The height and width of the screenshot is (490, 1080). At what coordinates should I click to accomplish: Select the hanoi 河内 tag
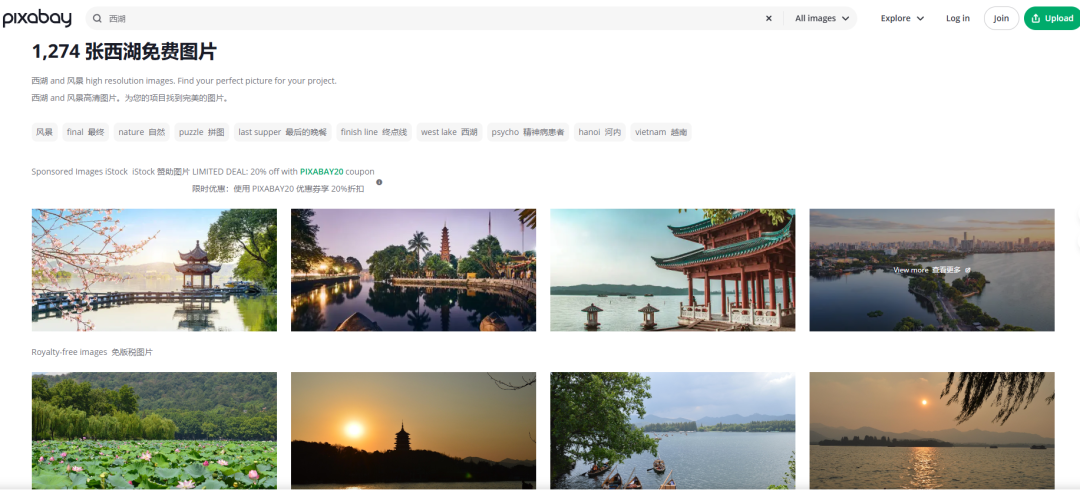pos(600,132)
